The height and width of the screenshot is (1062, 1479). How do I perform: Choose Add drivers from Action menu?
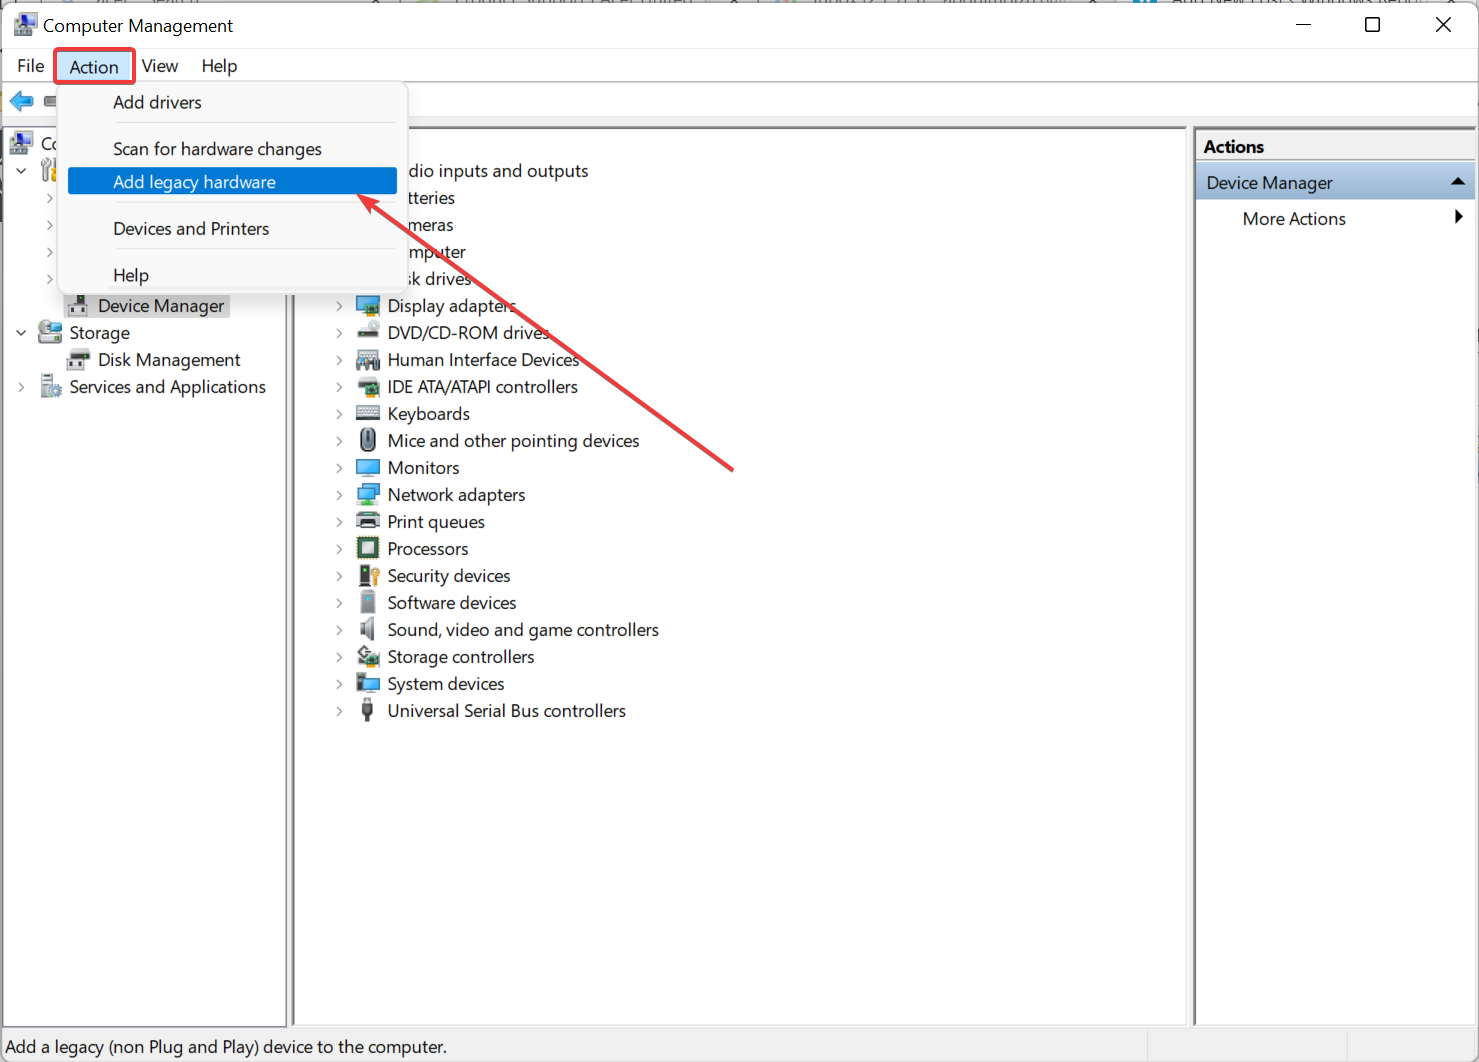click(x=232, y=102)
